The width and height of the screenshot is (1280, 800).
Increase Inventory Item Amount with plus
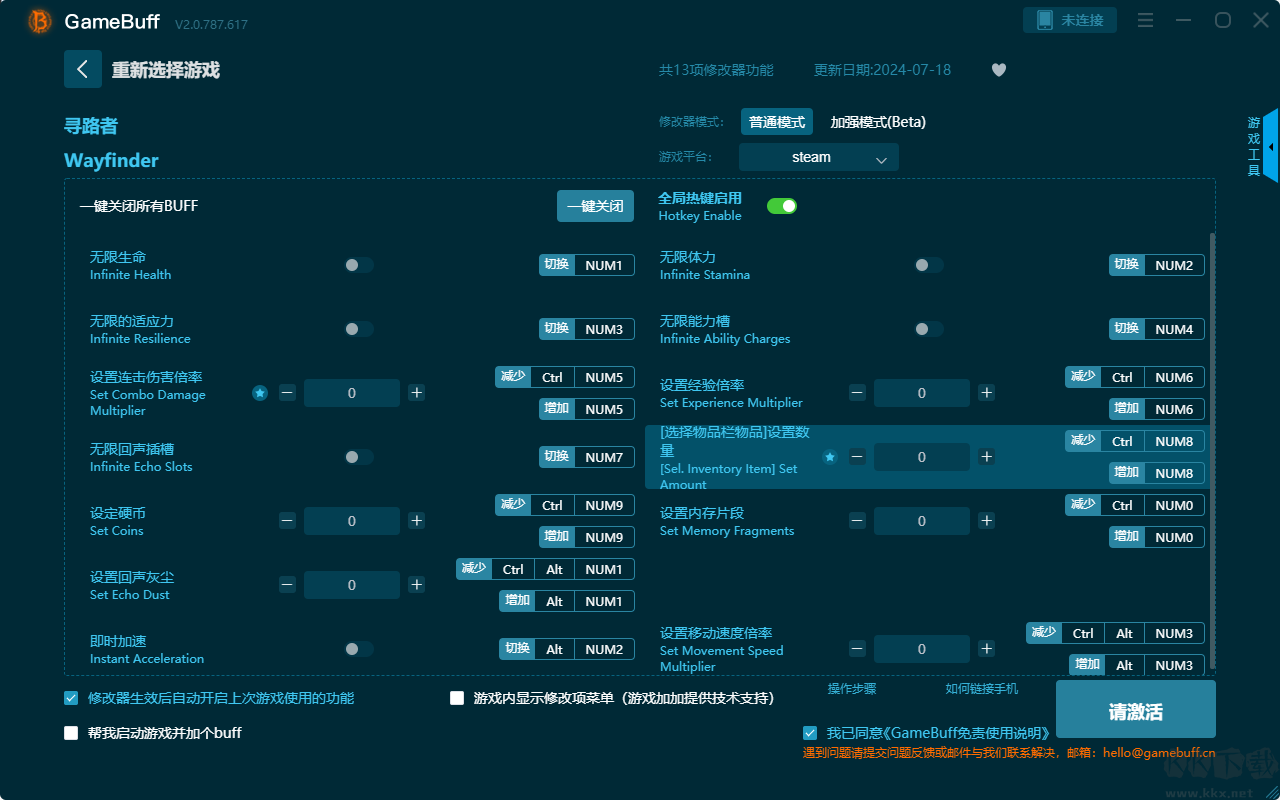point(987,457)
